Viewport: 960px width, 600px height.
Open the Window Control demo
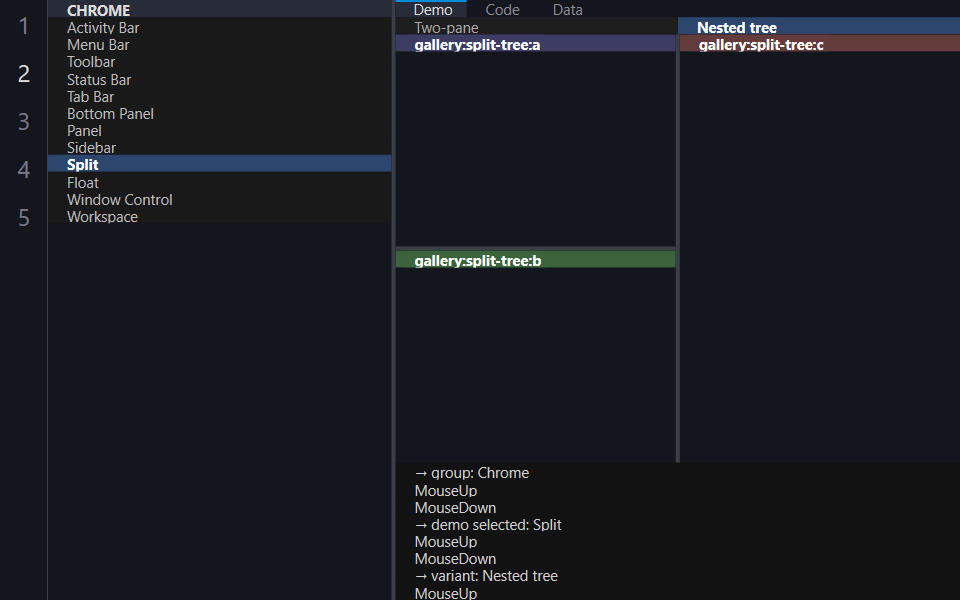pos(219,200)
